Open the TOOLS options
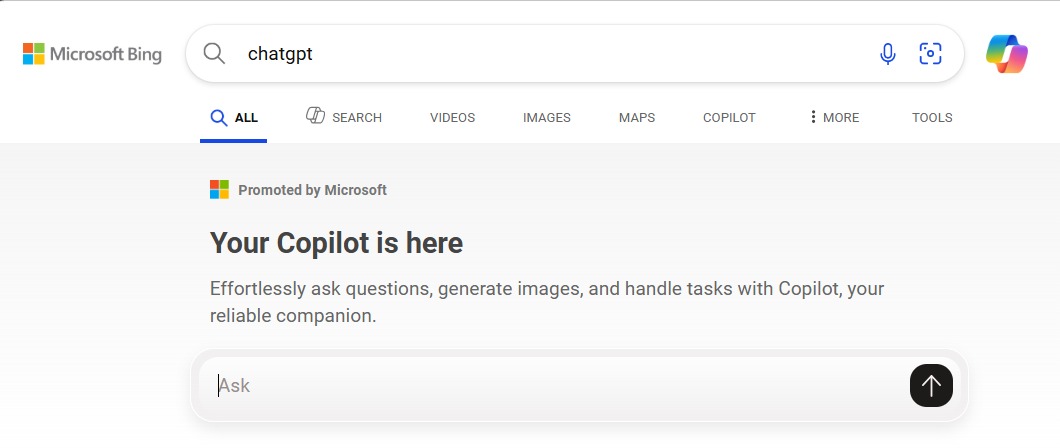The width and height of the screenshot is (1060, 448). (932, 118)
